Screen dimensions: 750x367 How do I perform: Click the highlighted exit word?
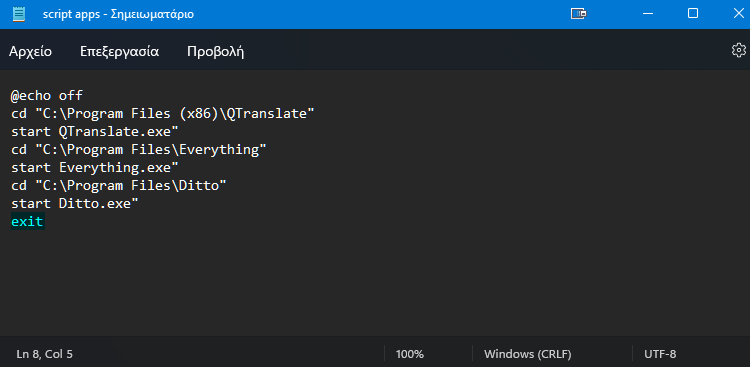coord(27,222)
